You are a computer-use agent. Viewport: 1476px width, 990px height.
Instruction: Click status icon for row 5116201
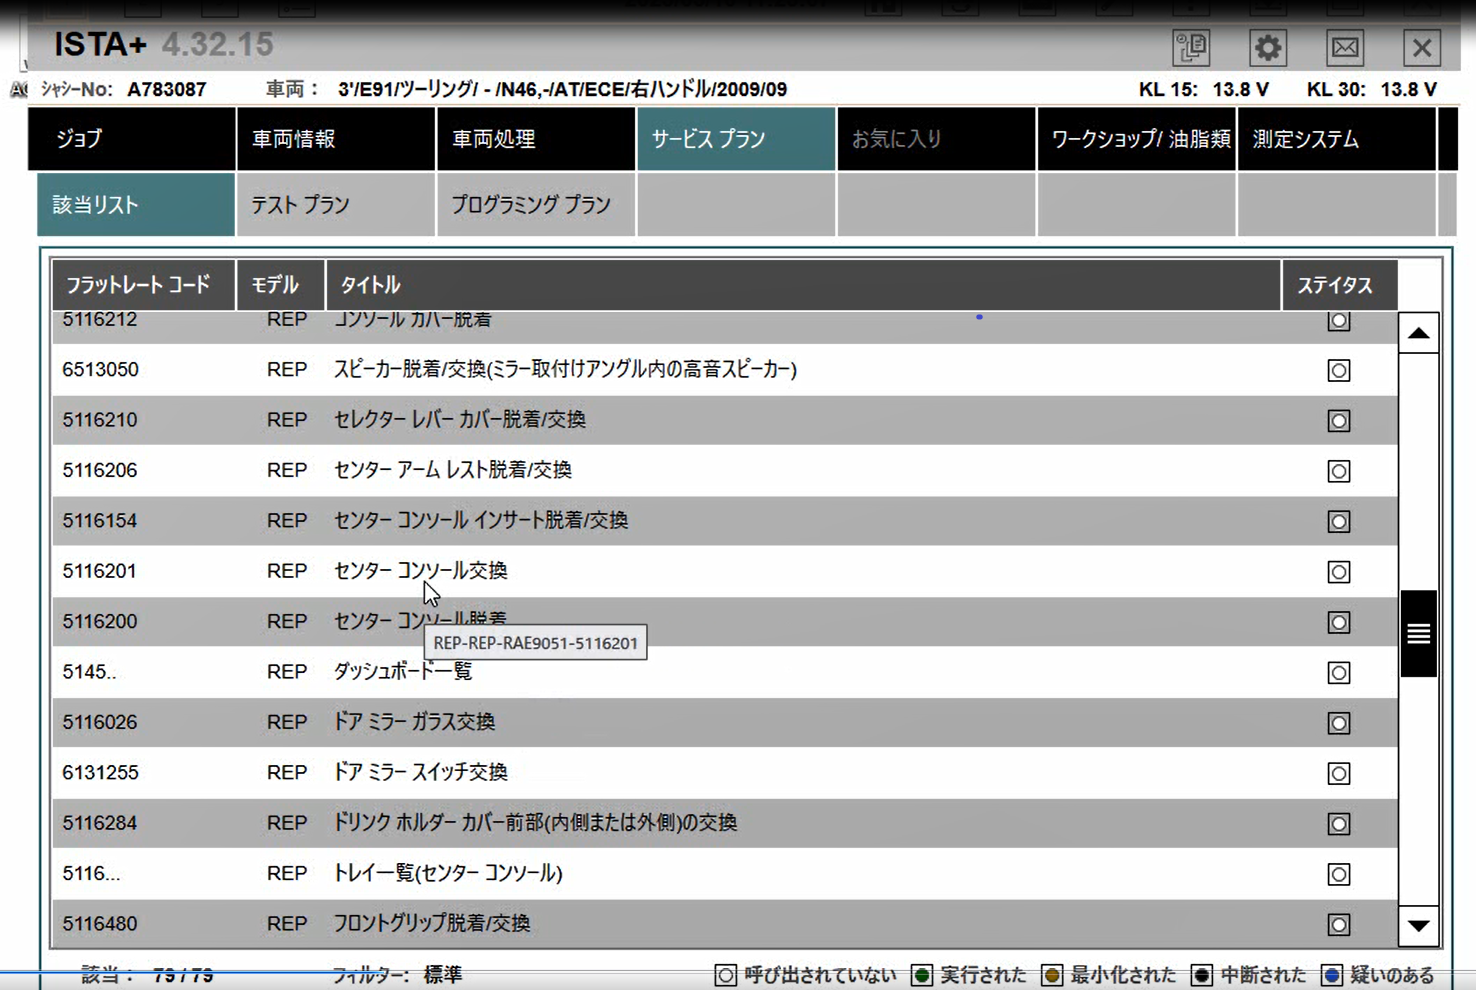(x=1339, y=572)
